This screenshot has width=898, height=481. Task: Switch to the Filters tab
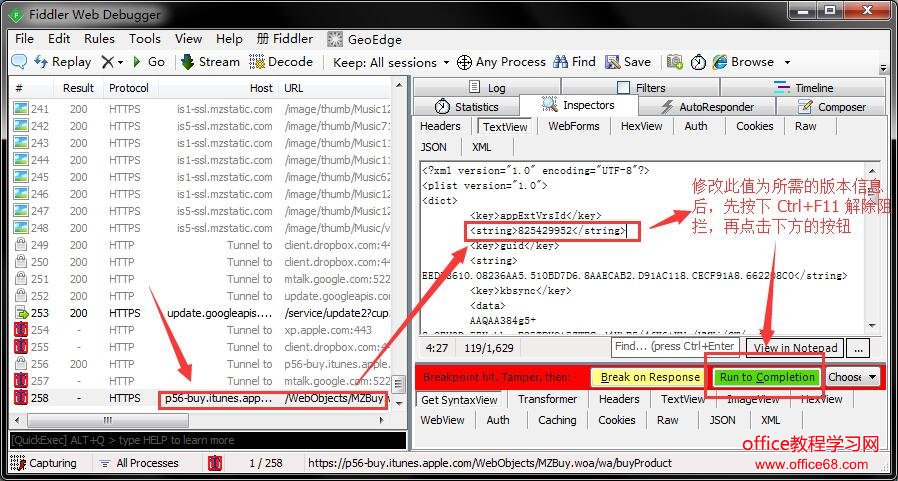(640, 88)
